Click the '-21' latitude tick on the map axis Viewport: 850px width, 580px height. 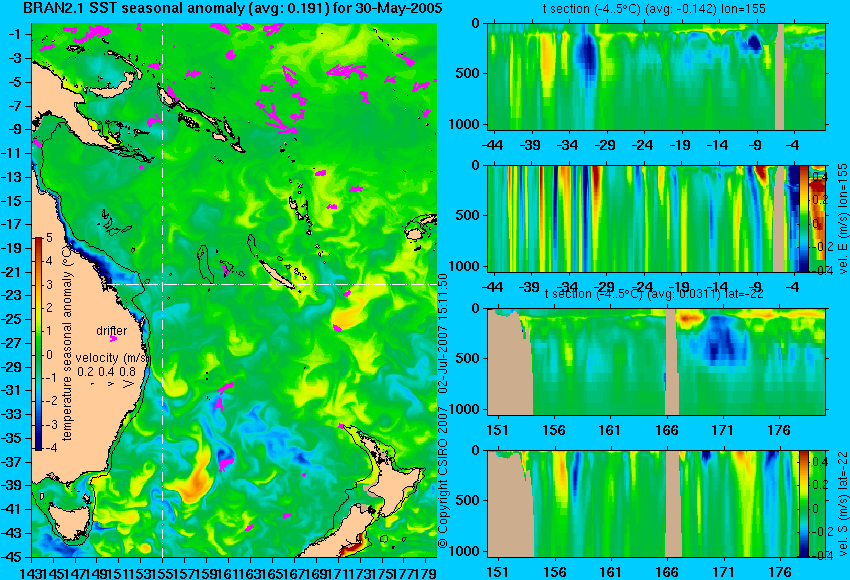click(x=11, y=272)
